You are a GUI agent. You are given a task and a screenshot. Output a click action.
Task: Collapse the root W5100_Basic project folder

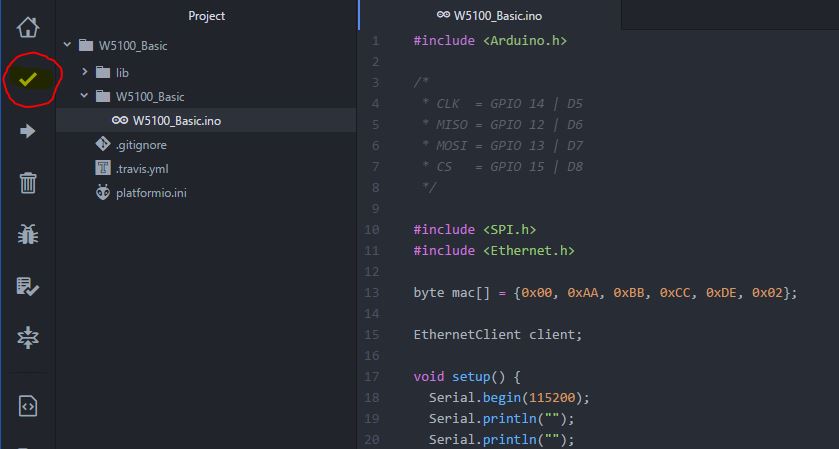[x=67, y=45]
